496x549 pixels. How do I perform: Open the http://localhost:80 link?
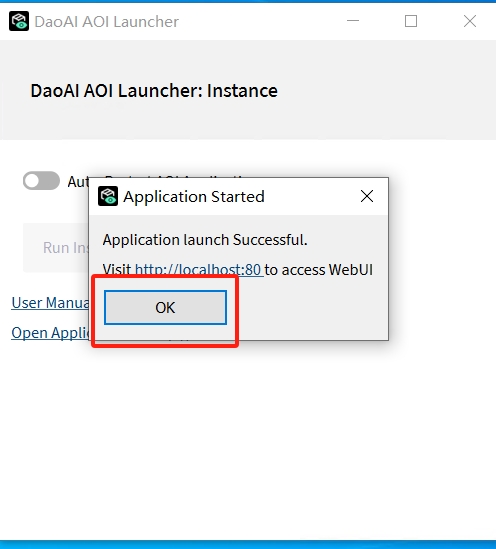[x=198, y=270]
